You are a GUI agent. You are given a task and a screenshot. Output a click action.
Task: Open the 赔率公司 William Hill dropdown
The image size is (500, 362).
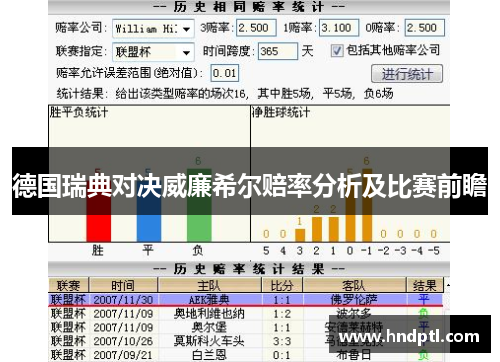(x=153, y=29)
